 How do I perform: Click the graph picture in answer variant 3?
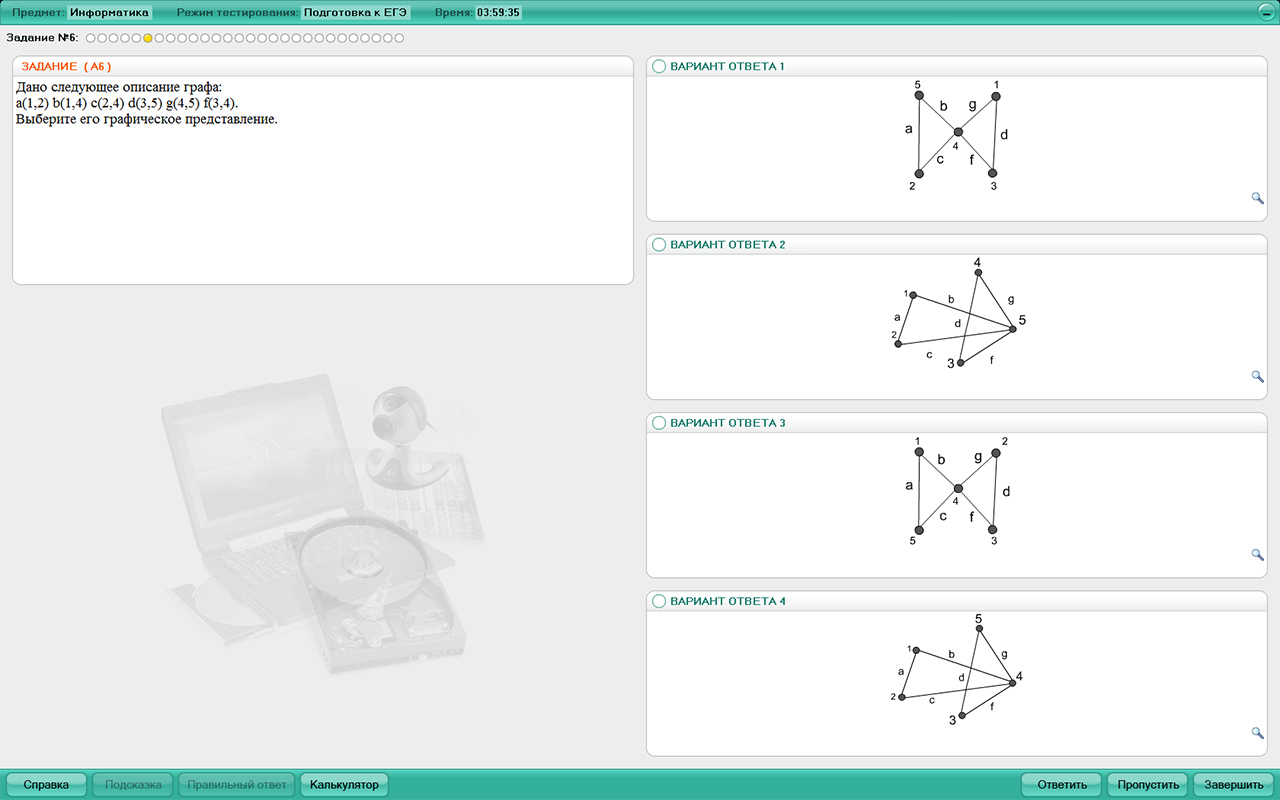(x=958, y=492)
